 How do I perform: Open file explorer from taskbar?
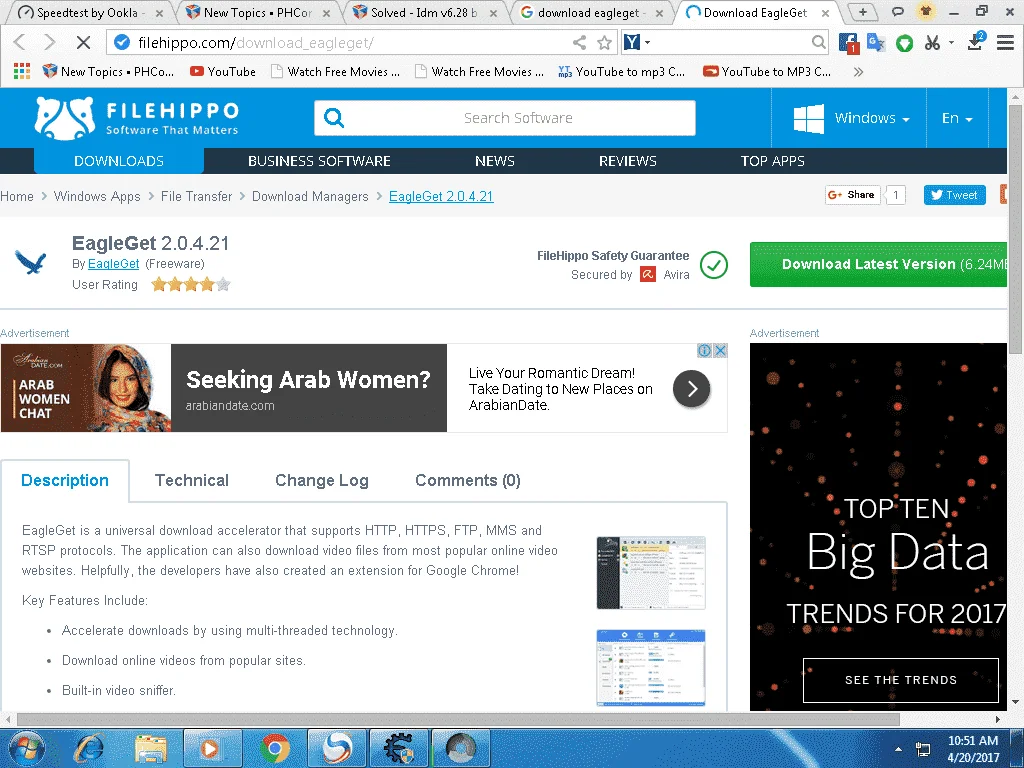pyautogui.click(x=151, y=748)
